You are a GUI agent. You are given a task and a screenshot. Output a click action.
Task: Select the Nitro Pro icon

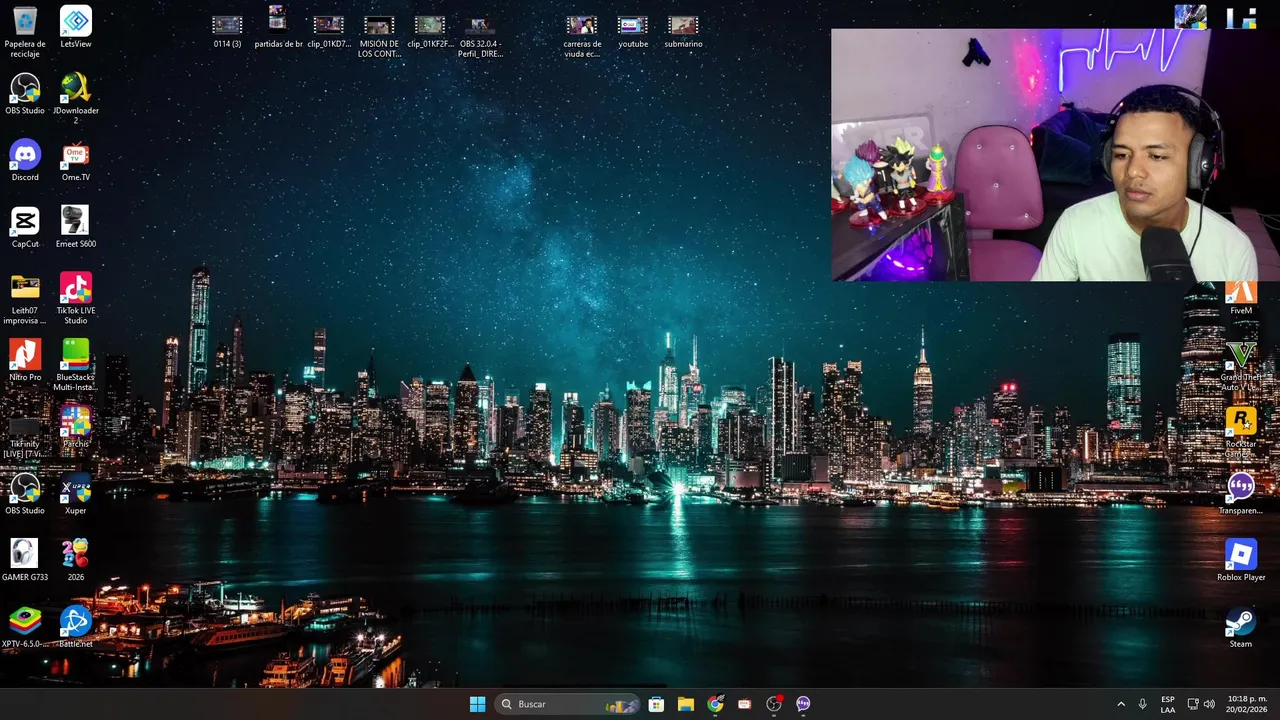point(25,360)
